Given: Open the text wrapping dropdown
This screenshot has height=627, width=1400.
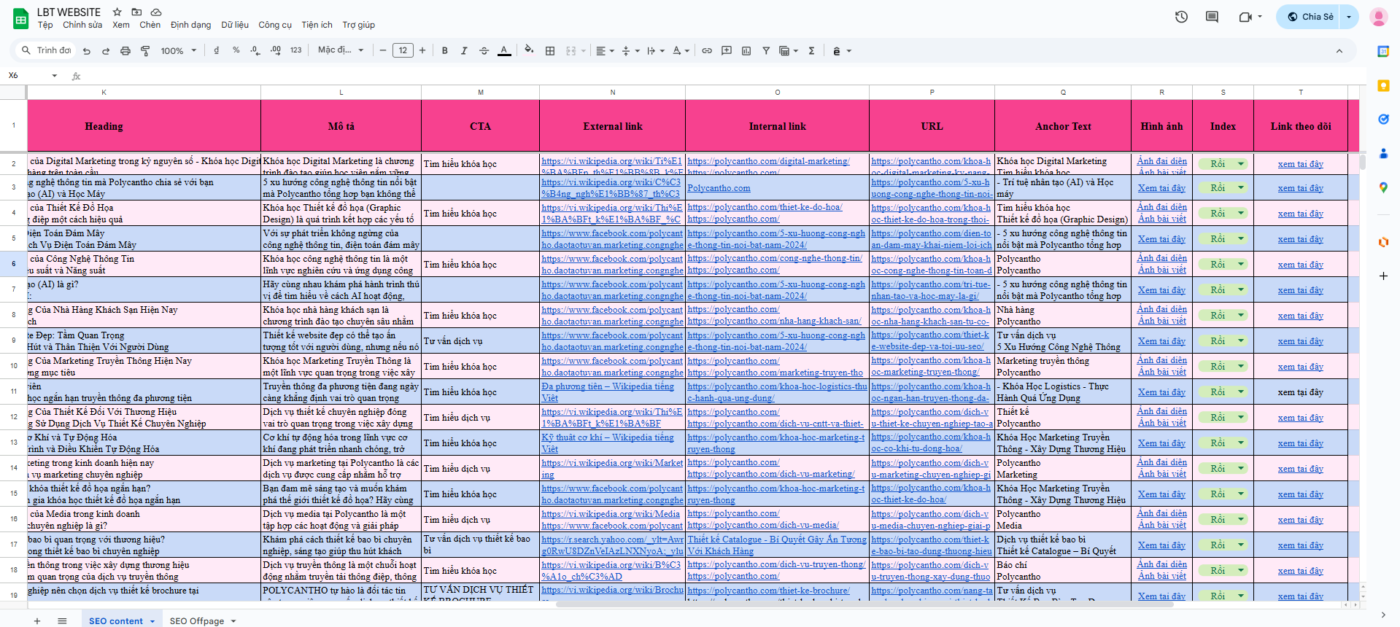Looking at the screenshot, I should pyautogui.click(x=655, y=50).
